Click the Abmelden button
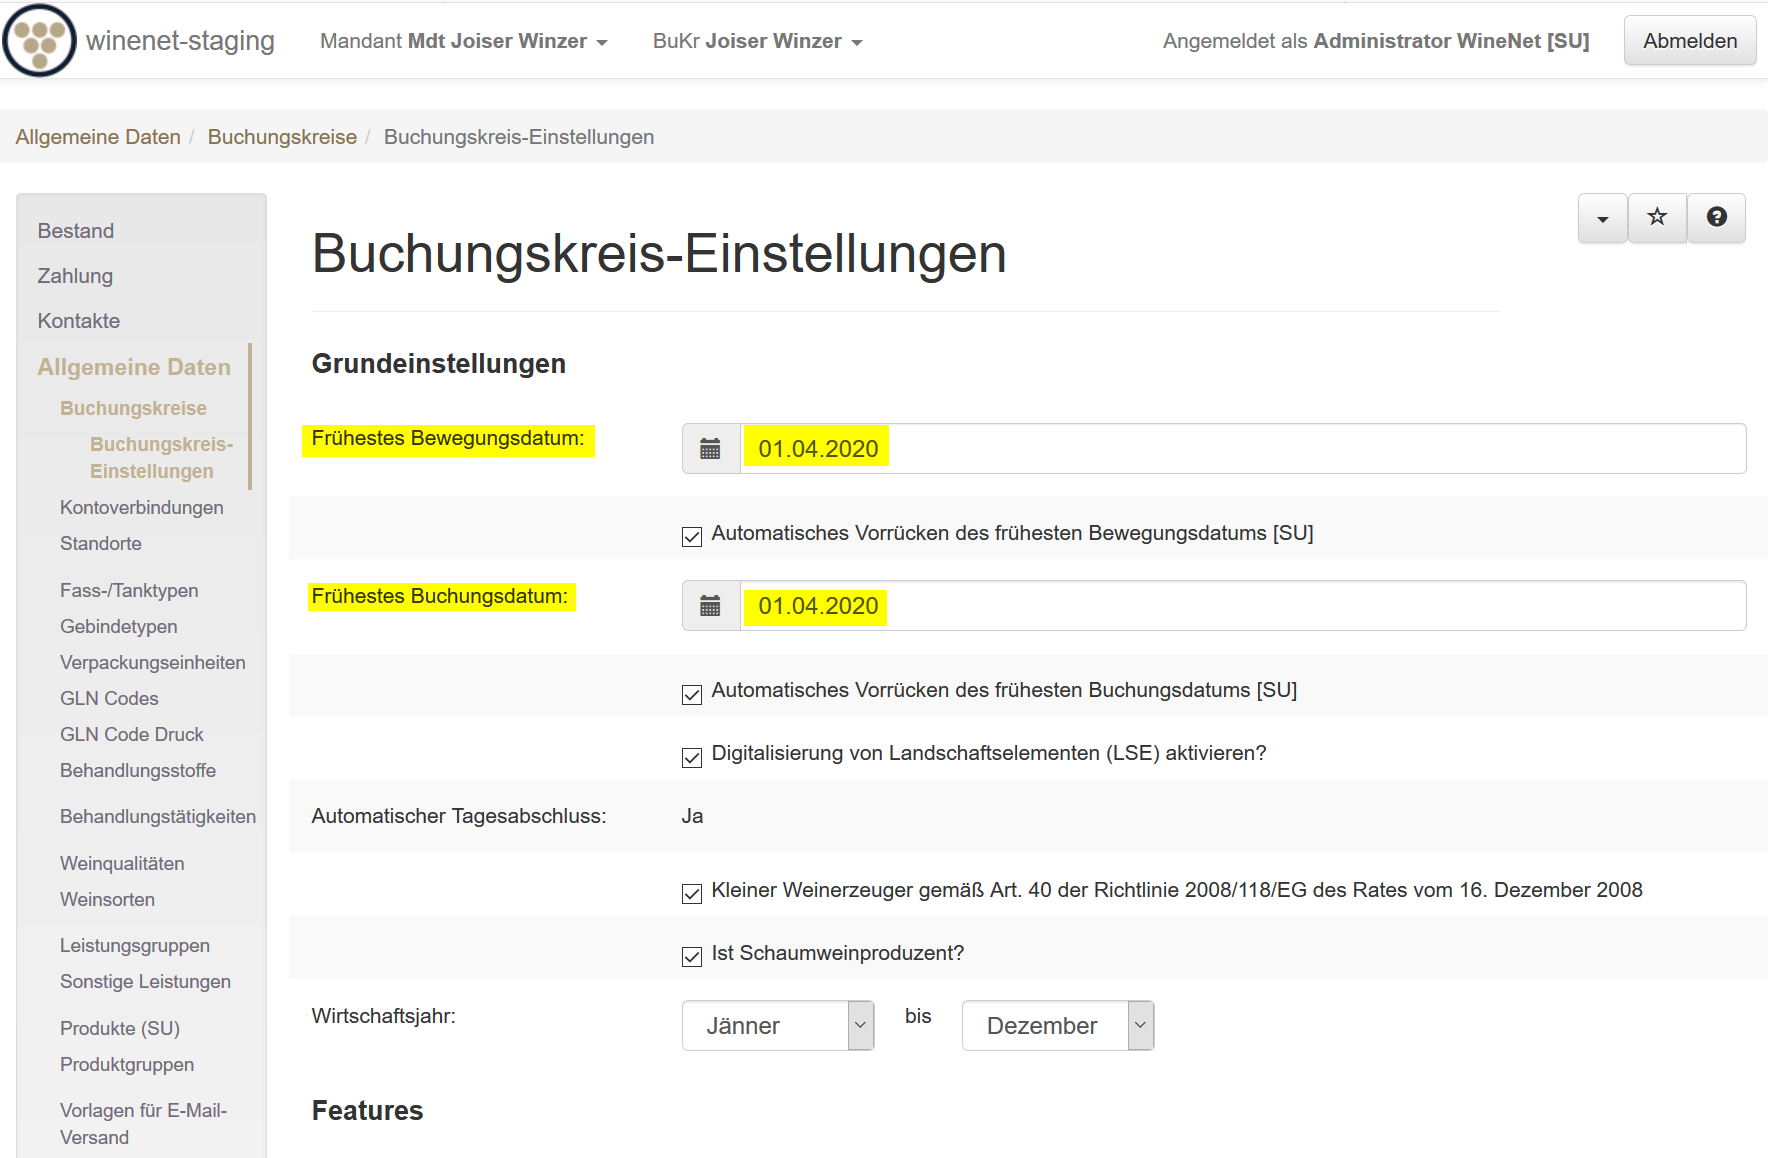This screenshot has width=1768, height=1158. click(1689, 41)
